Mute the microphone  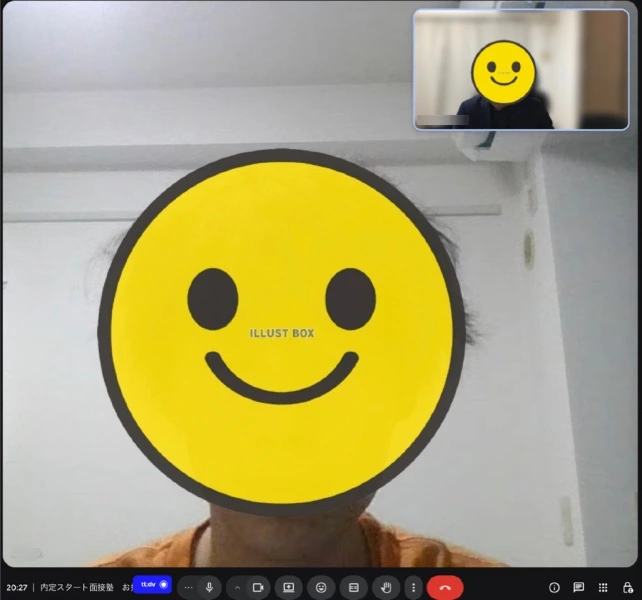click(x=209, y=587)
